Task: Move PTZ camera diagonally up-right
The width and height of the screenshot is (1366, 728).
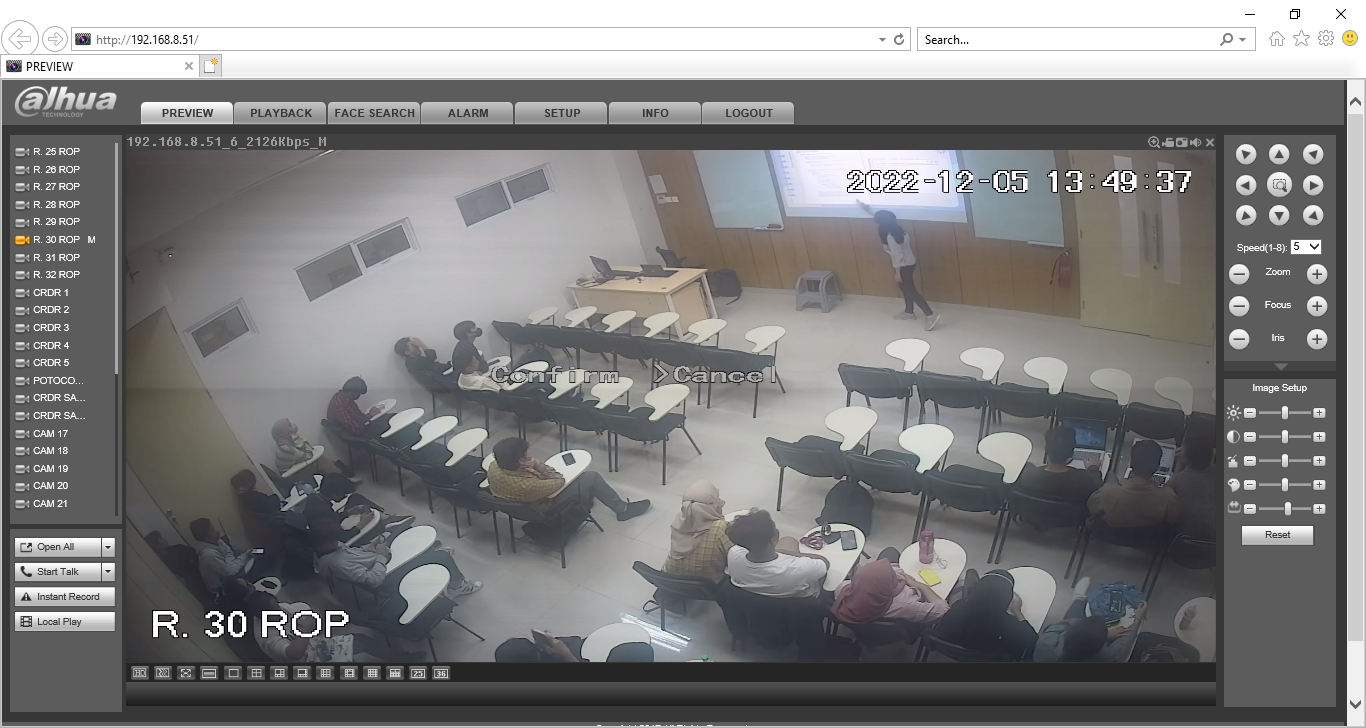Action: pyautogui.click(x=1313, y=154)
